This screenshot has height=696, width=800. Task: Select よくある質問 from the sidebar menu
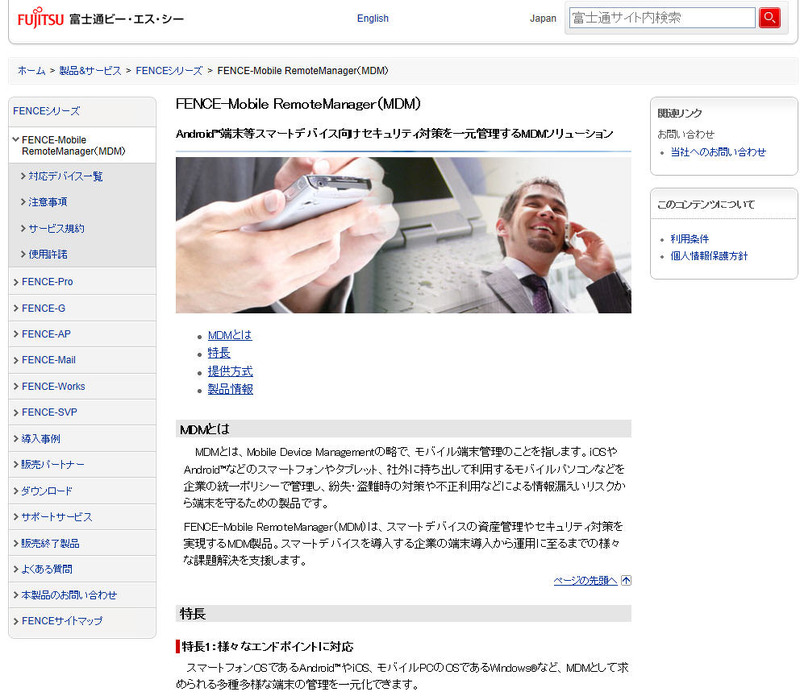pyautogui.click(x=47, y=569)
